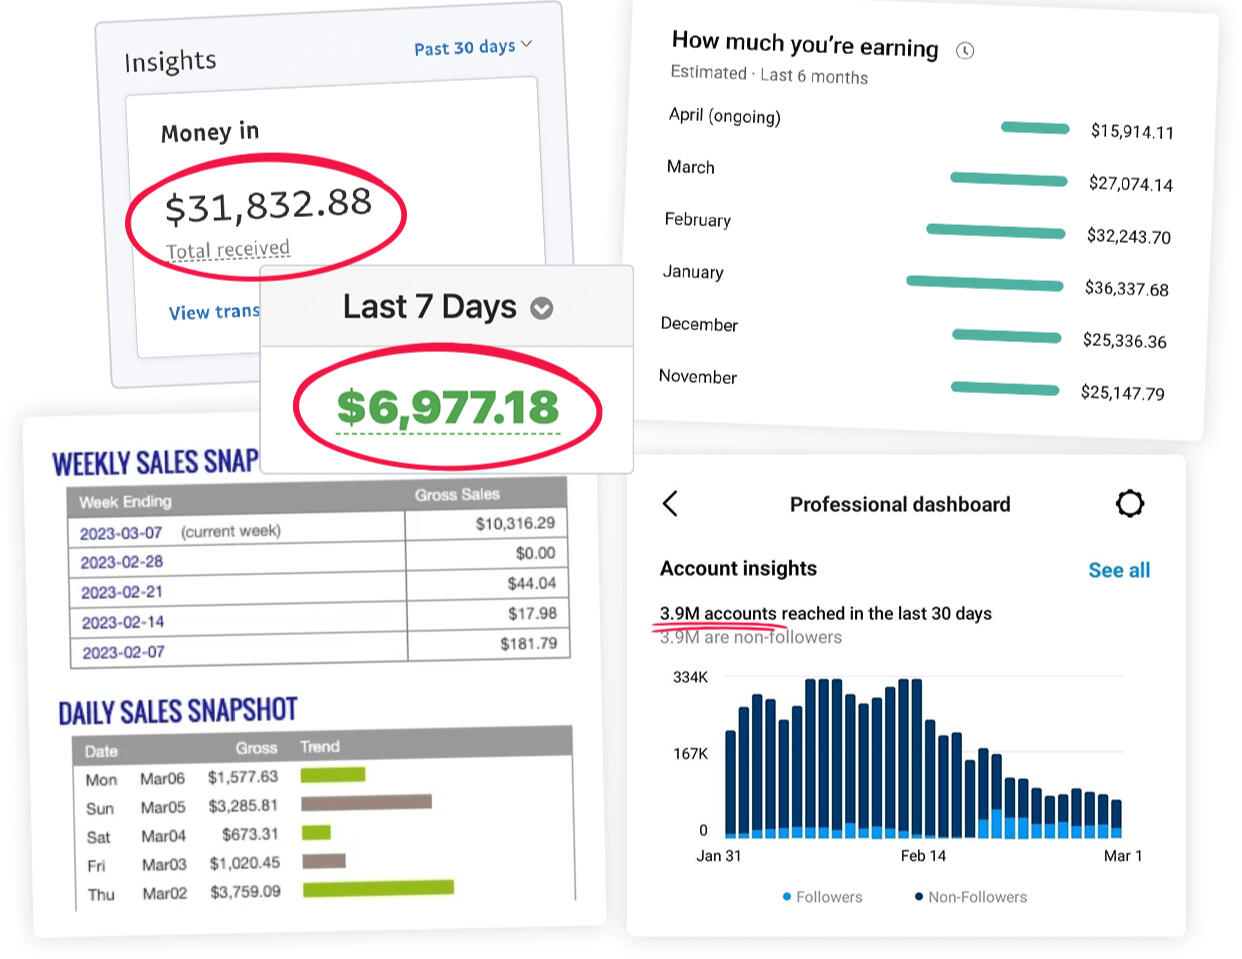Click the Sun Mar05 trend bar

366,802
